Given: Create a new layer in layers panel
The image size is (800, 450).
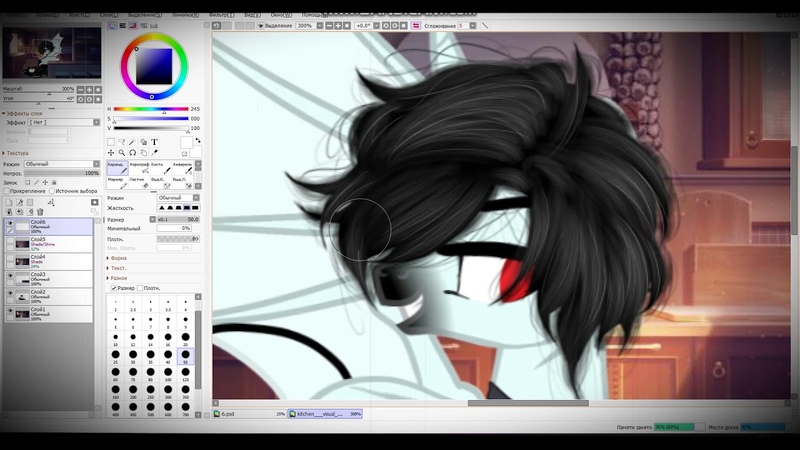Looking at the screenshot, I should pyautogui.click(x=9, y=203).
